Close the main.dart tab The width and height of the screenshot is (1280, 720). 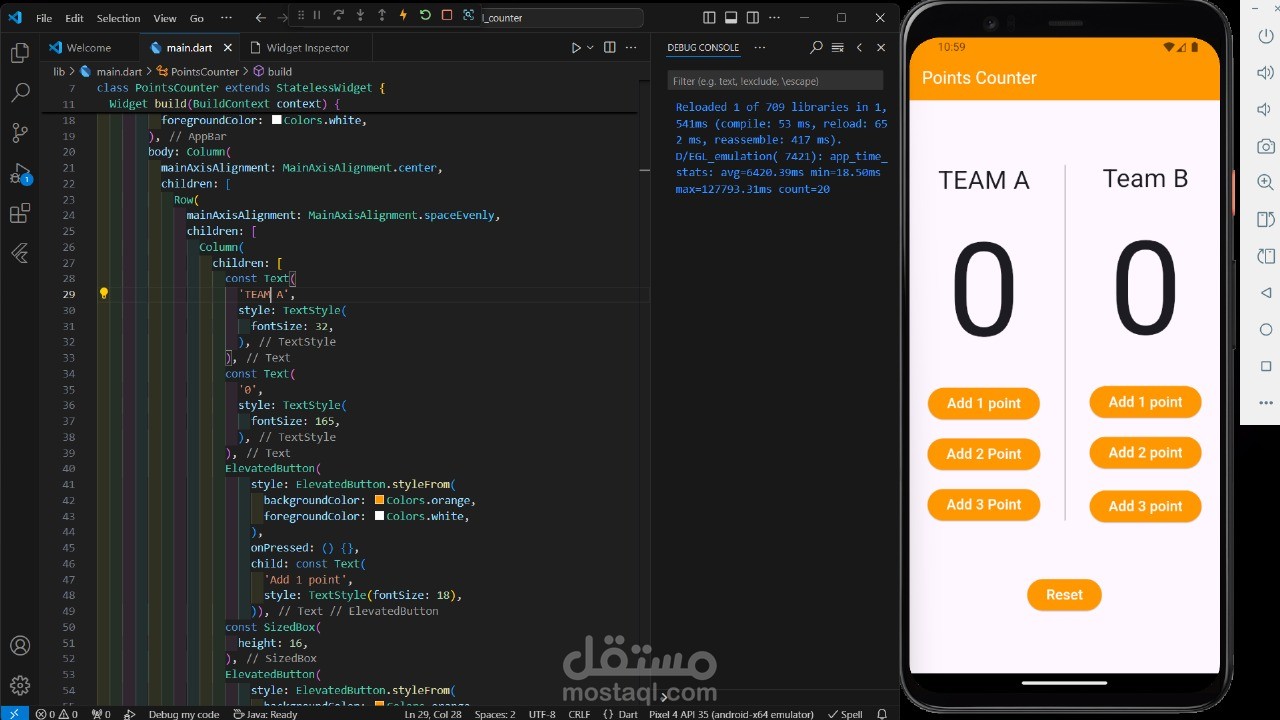click(x=228, y=47)
